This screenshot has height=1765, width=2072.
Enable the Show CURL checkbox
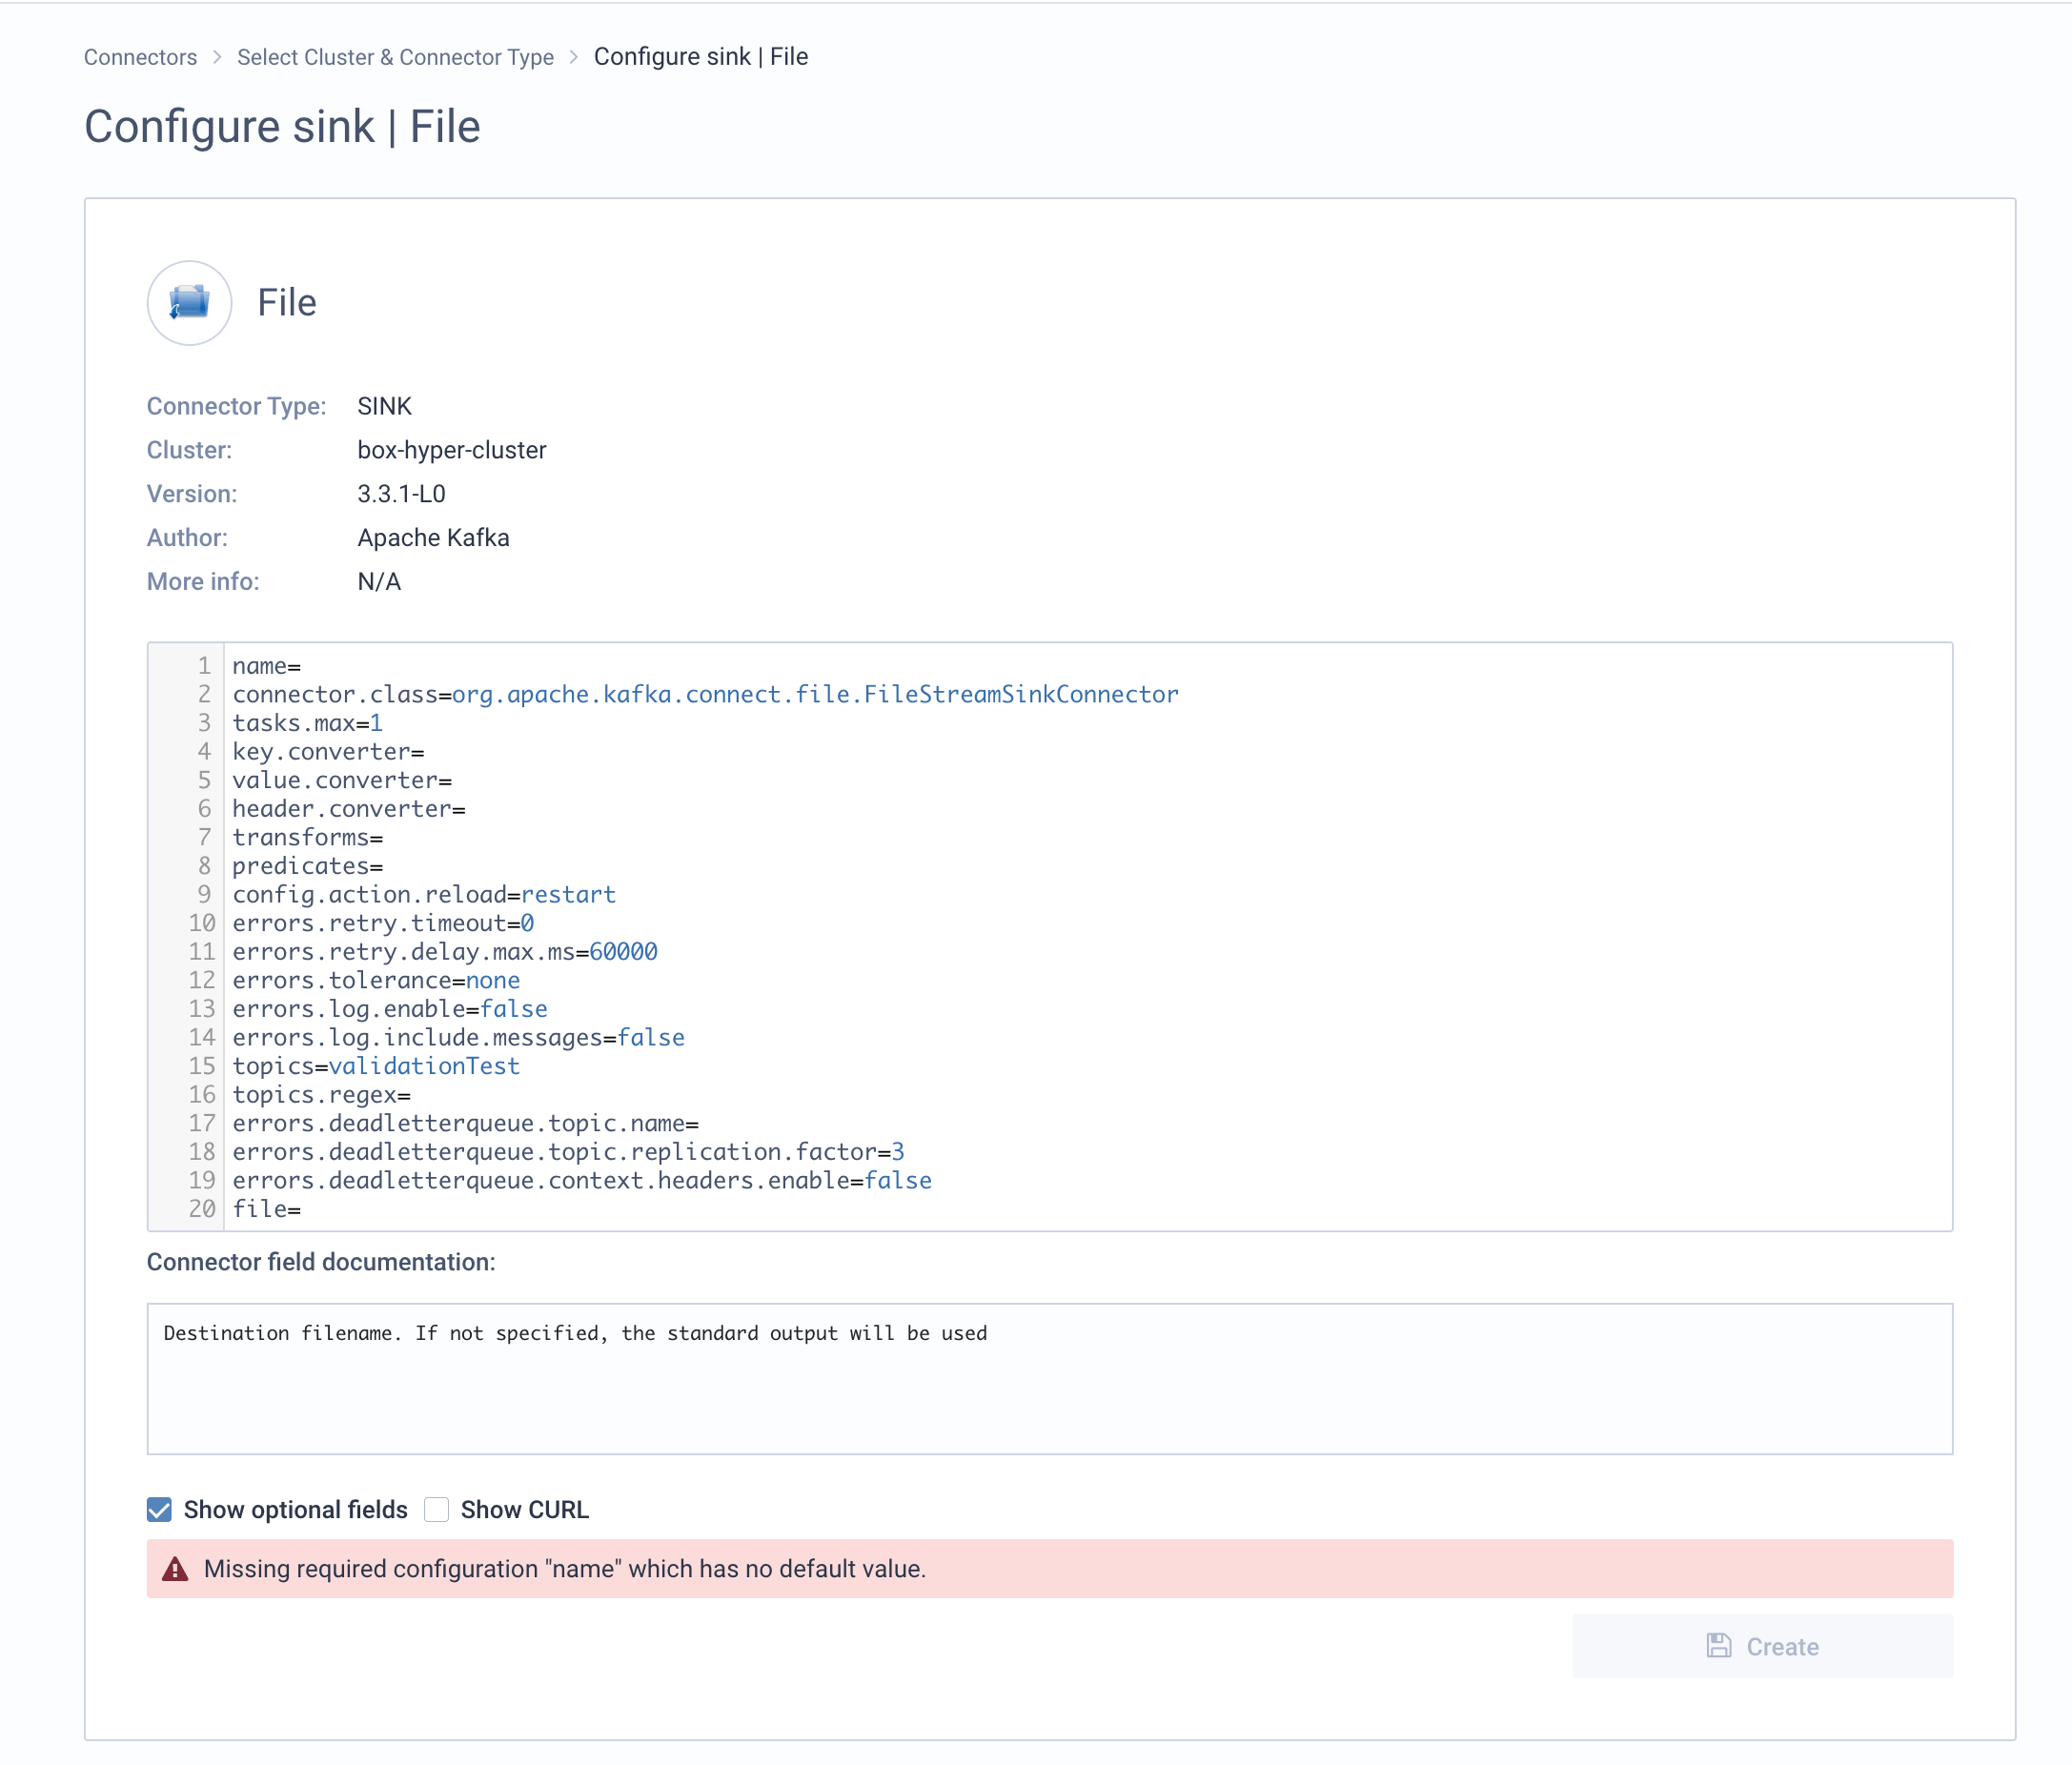tap(436, 1509)
